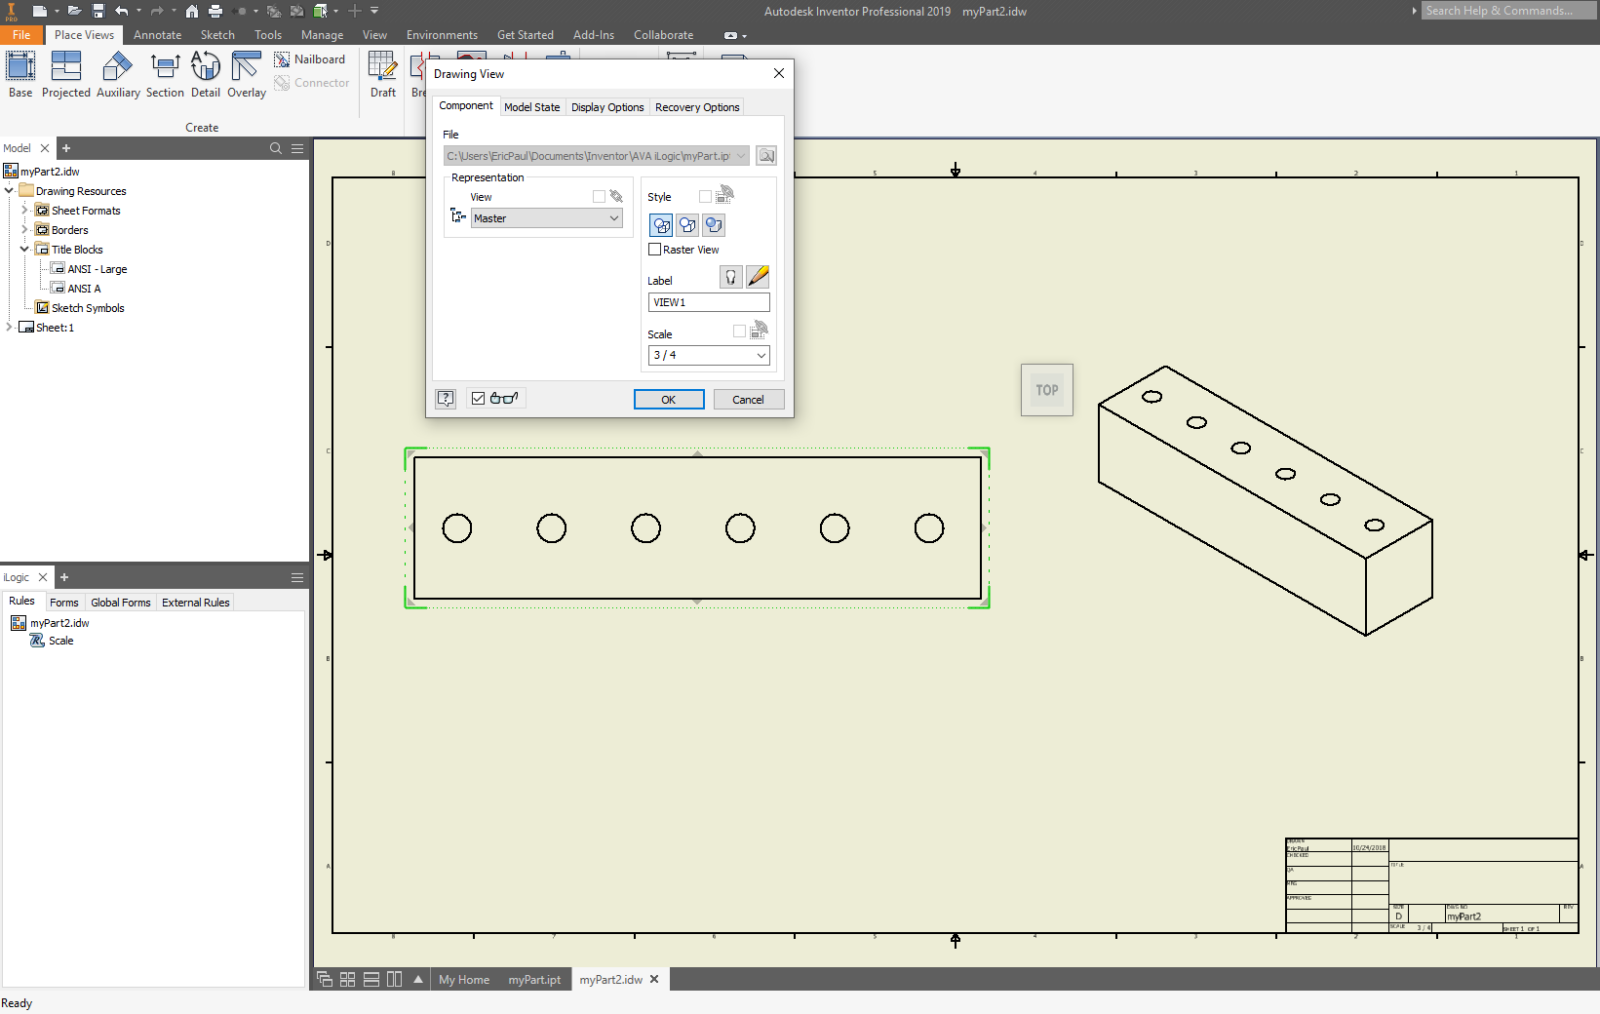The image size is (1600, 1014).
Task: Click the Cancel button
Action: (748, 399)
